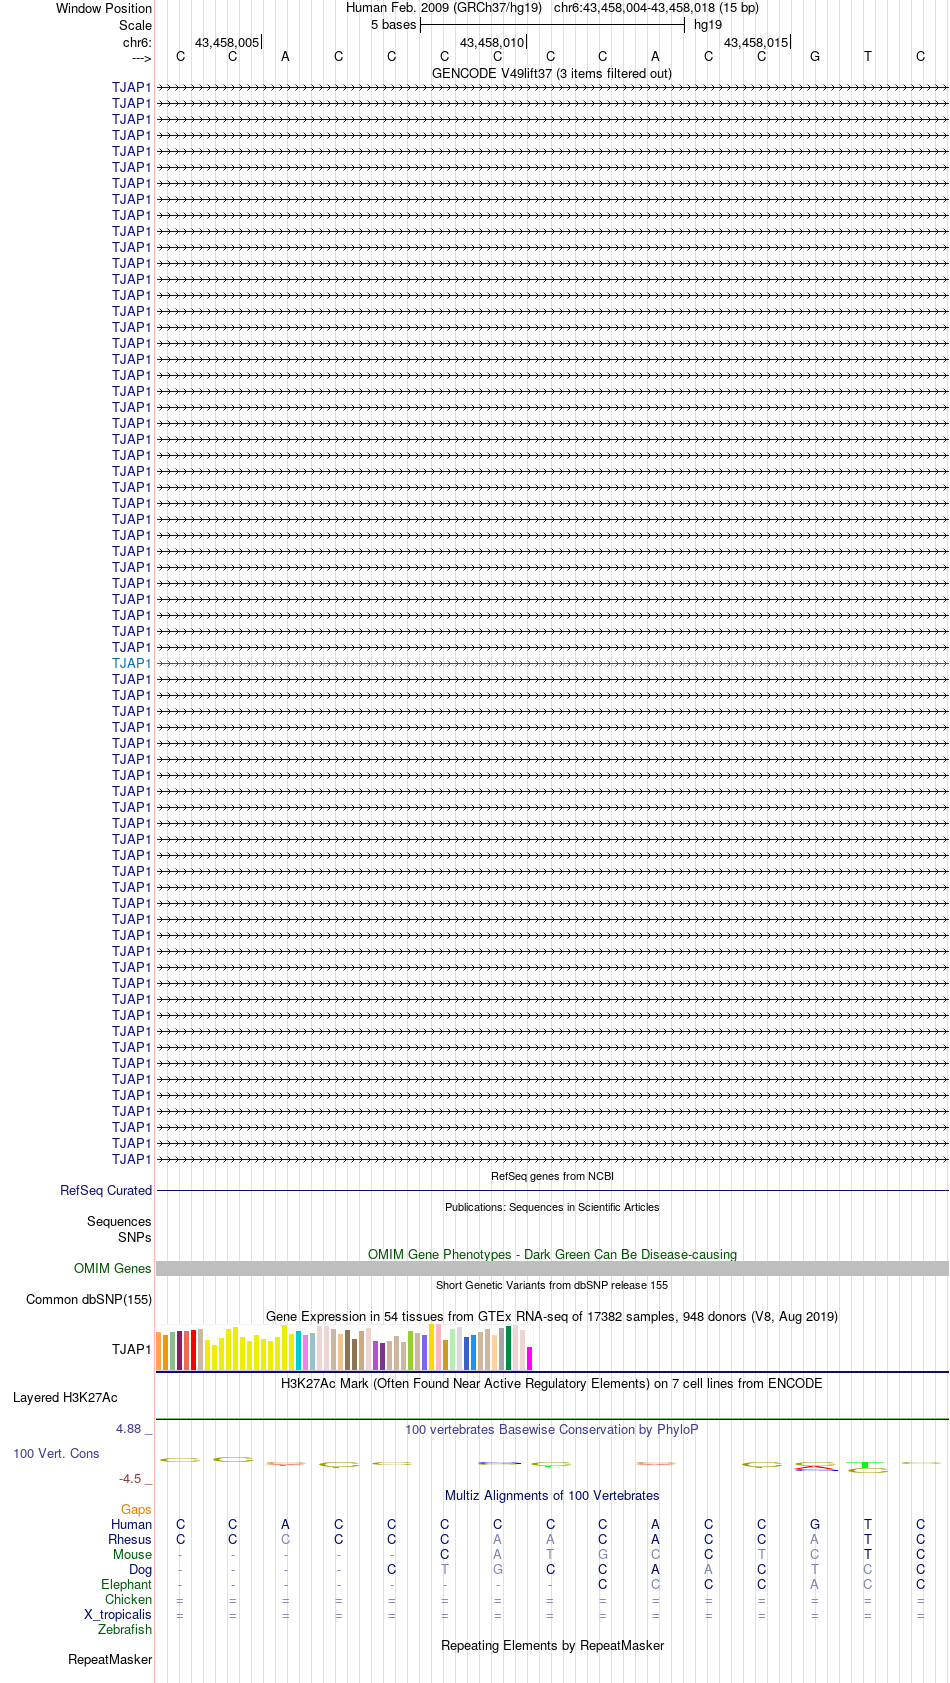The width and height of the screenshot is (950, 1683).
Task: Click the G in the Dog alignment row
Action: pyautogui.click(x=498, y=1570)
